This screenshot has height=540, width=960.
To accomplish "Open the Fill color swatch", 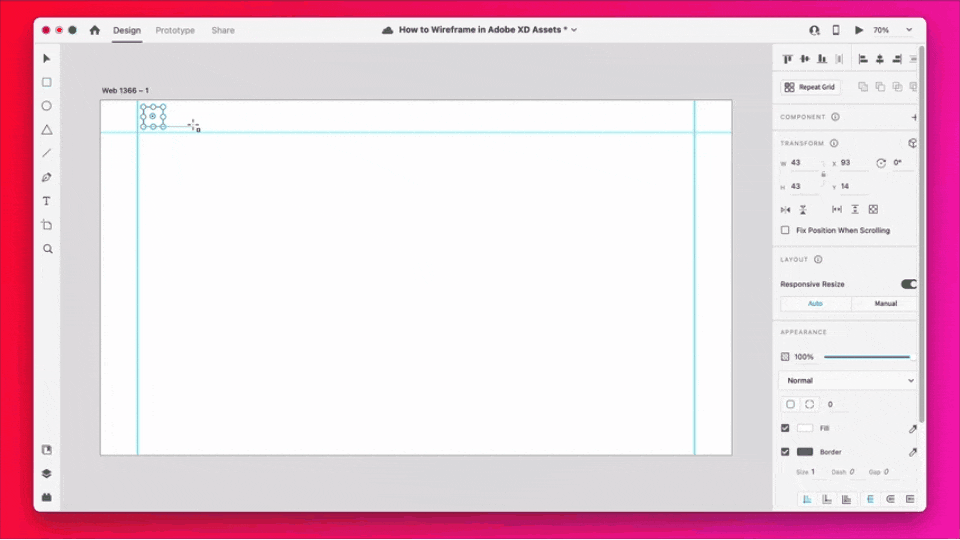I will click(804, 428).
